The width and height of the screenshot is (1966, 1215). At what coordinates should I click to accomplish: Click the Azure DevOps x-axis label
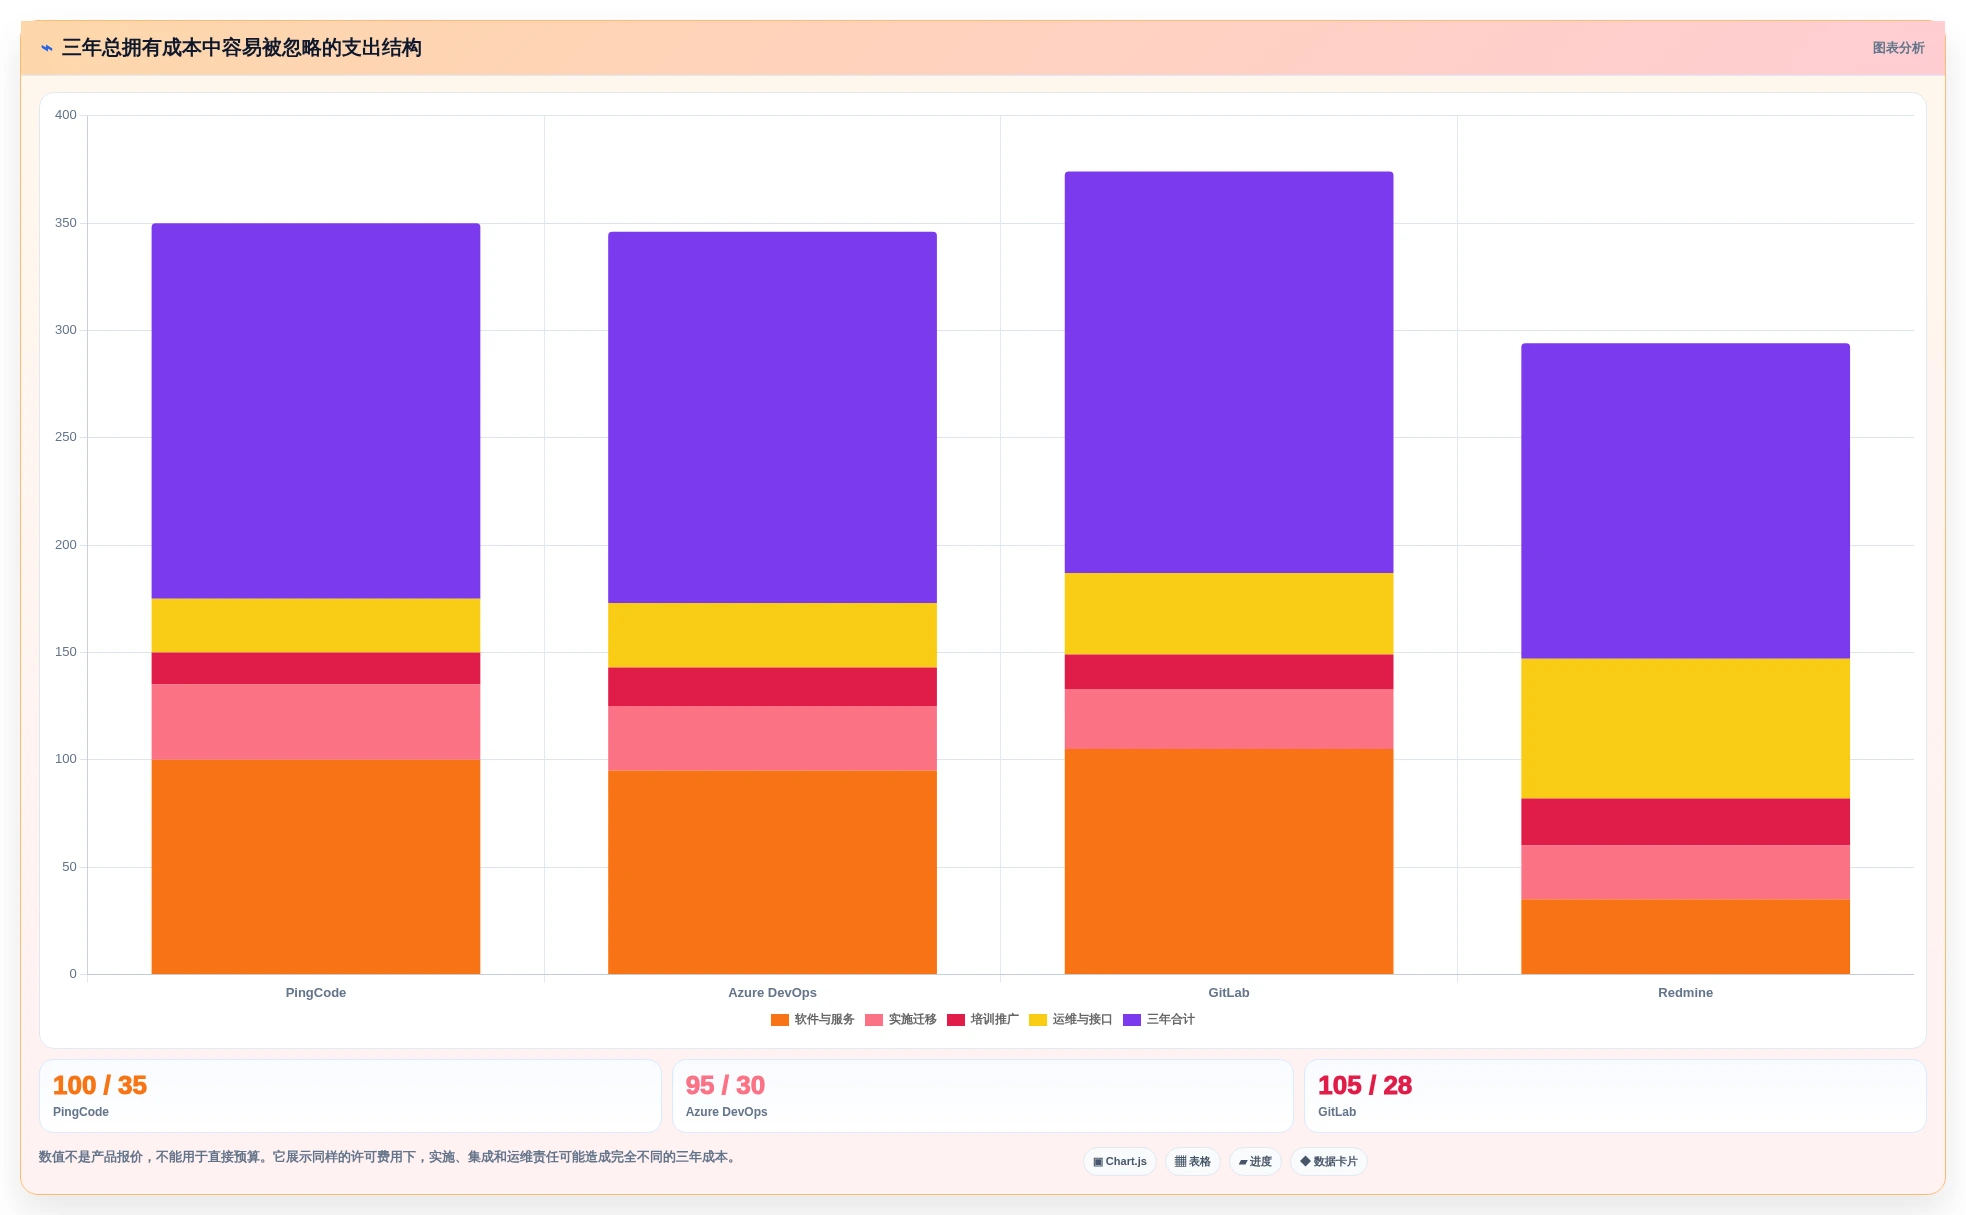[772, 993]
